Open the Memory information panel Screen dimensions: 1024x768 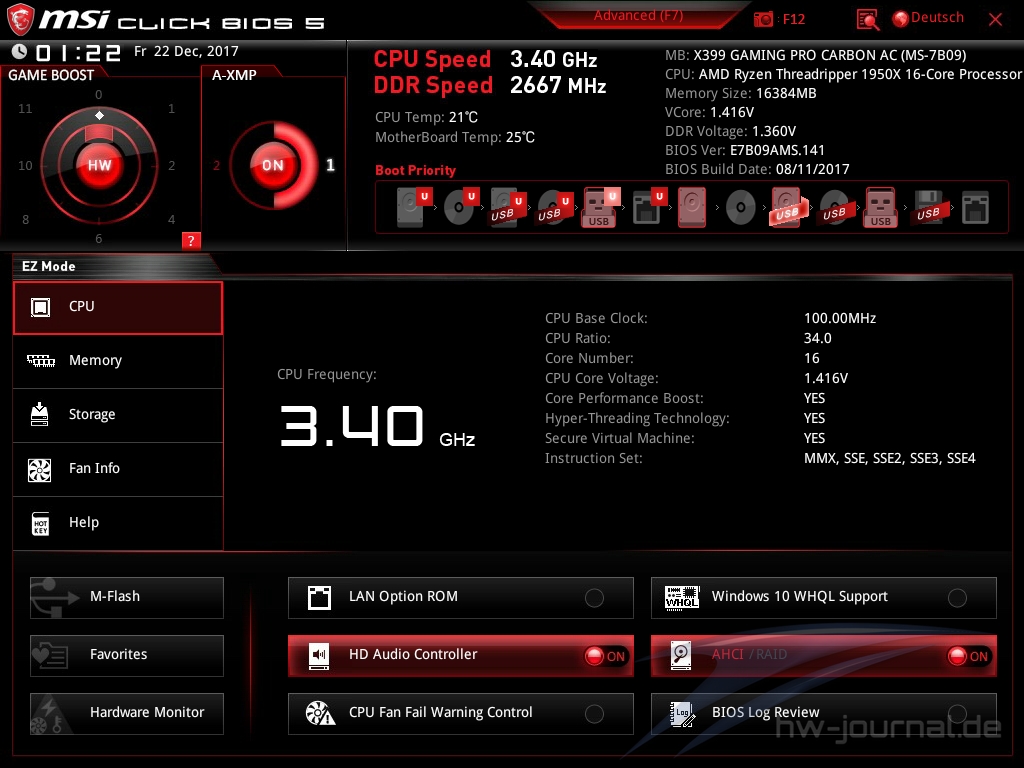117,360
